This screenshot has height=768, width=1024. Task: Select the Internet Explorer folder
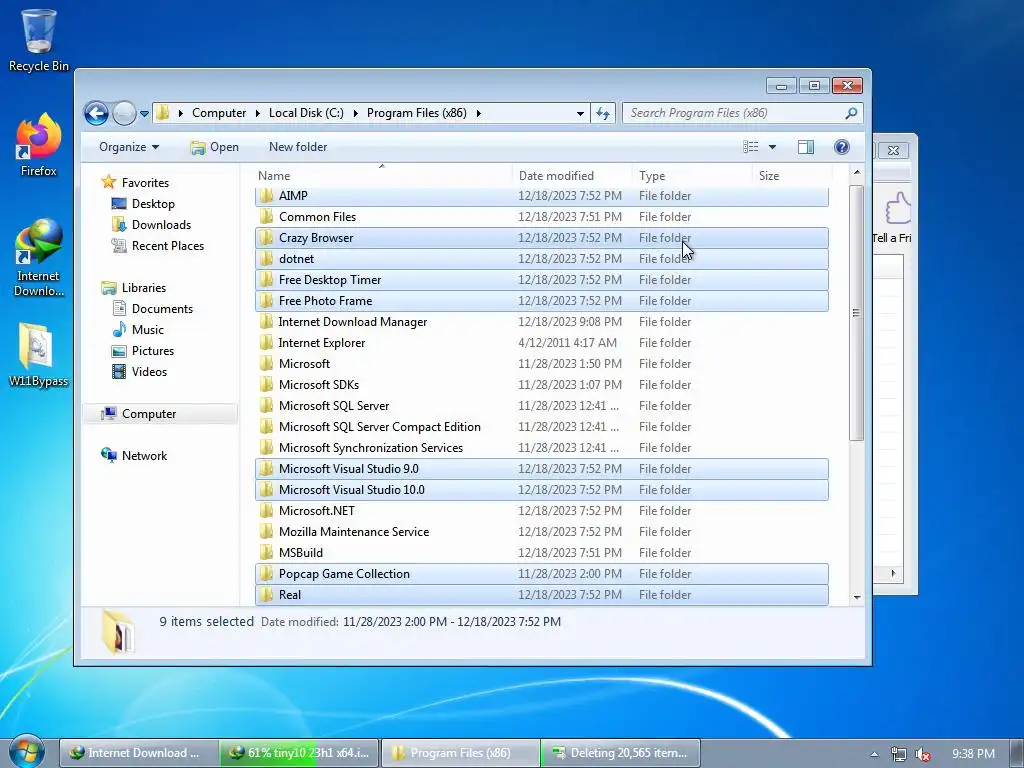[541, 343]
